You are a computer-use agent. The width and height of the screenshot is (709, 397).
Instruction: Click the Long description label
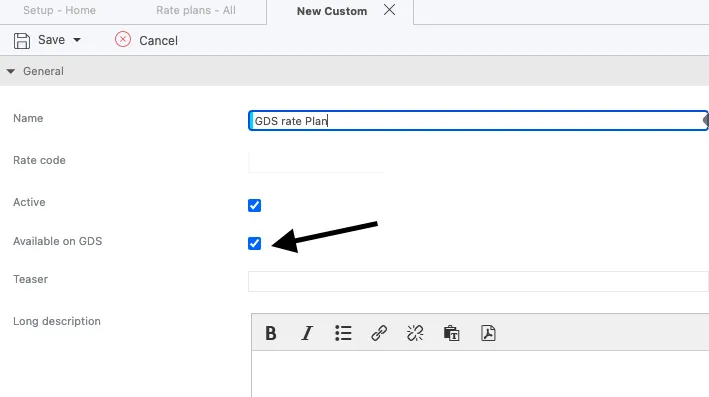tap(57, 321)
